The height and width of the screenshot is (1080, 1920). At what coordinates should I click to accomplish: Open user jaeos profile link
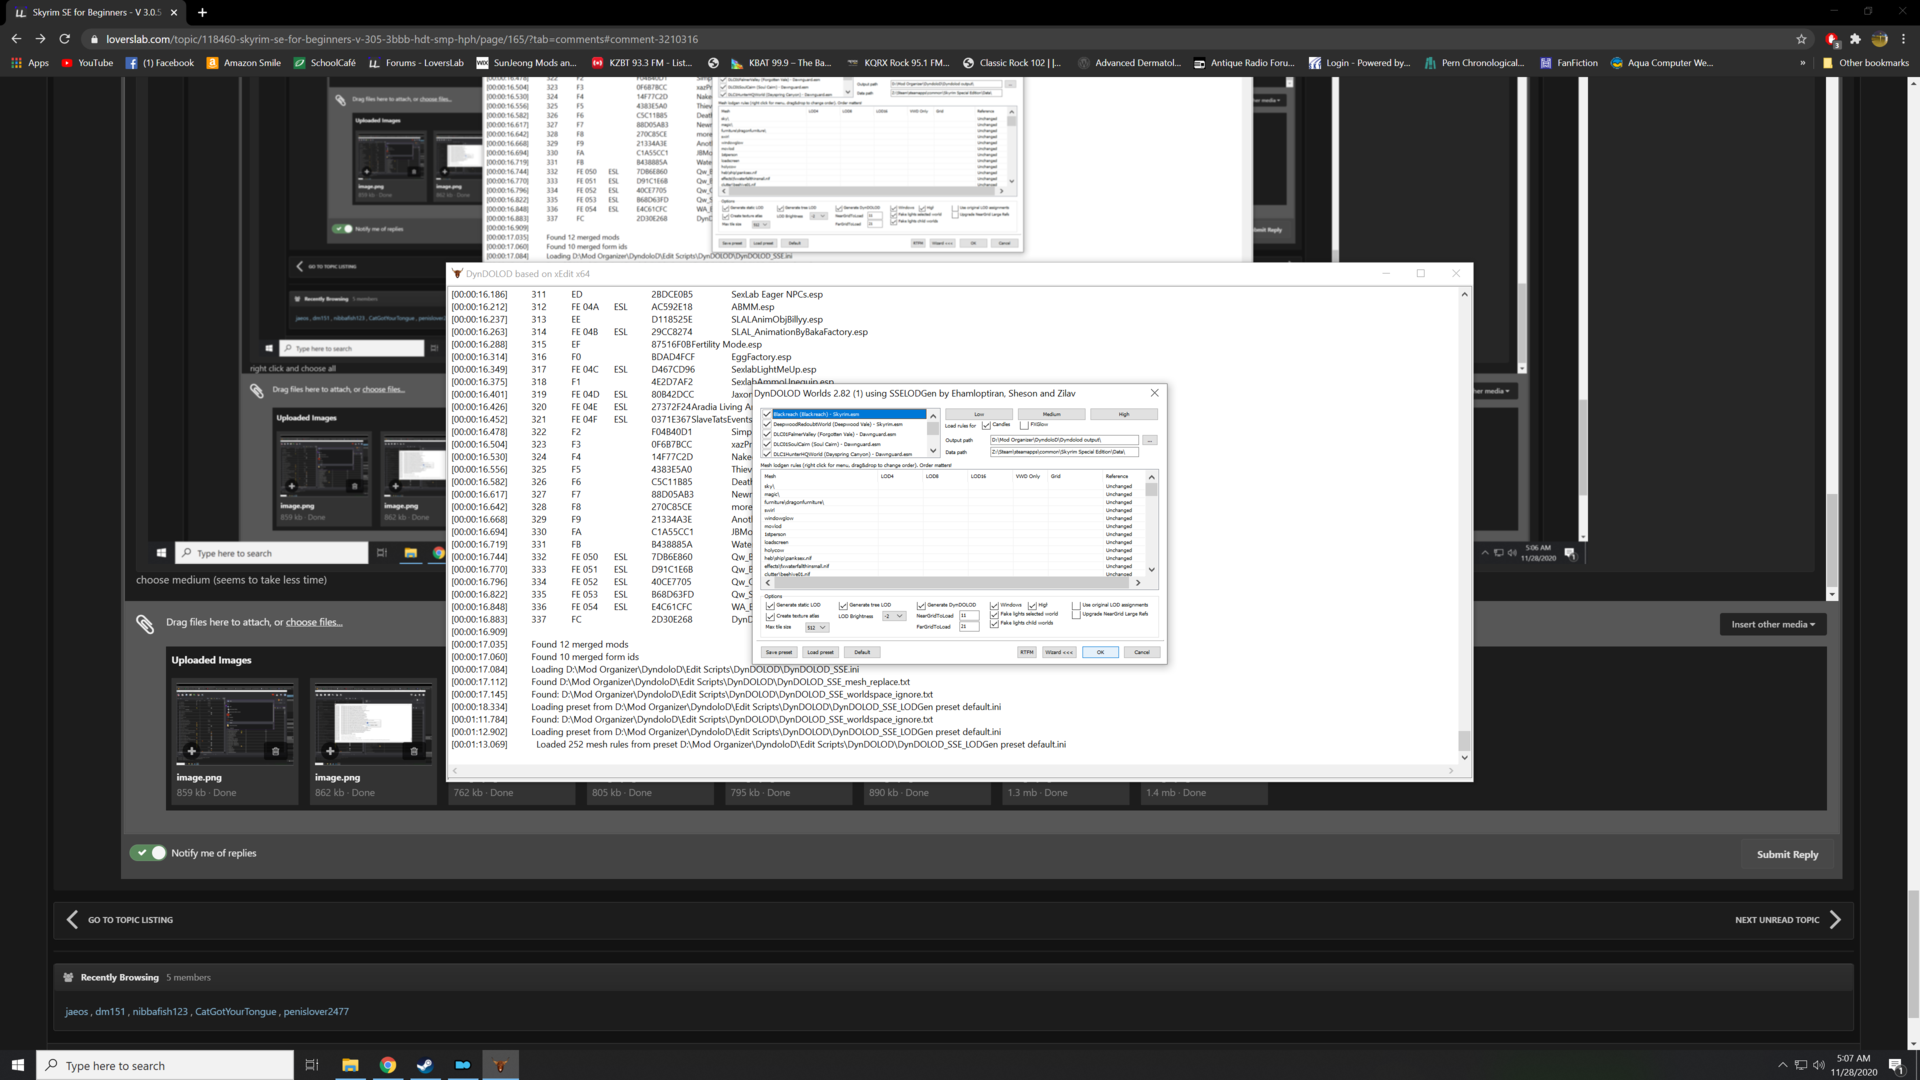76,1011
